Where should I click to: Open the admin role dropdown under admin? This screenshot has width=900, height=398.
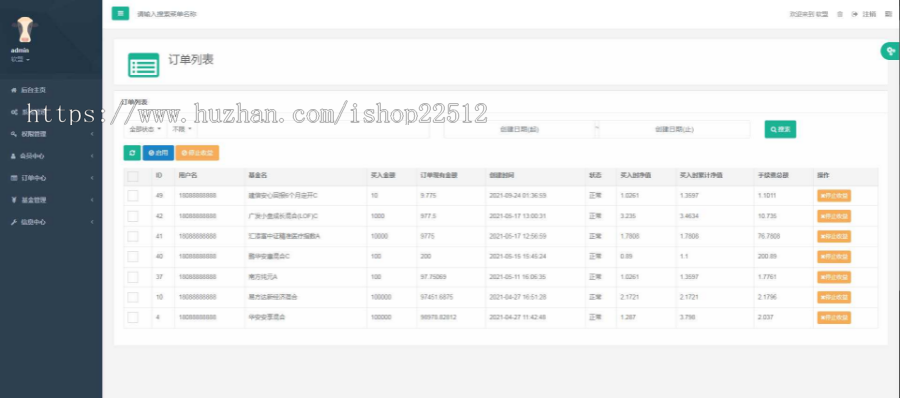click(x=21, y=59)
